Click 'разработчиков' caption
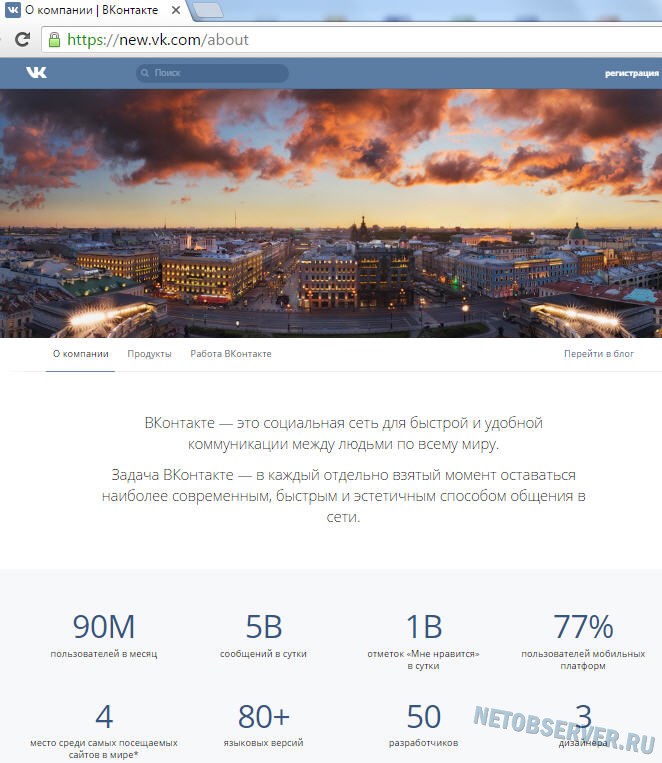662x763 pixels. point(423,744)
